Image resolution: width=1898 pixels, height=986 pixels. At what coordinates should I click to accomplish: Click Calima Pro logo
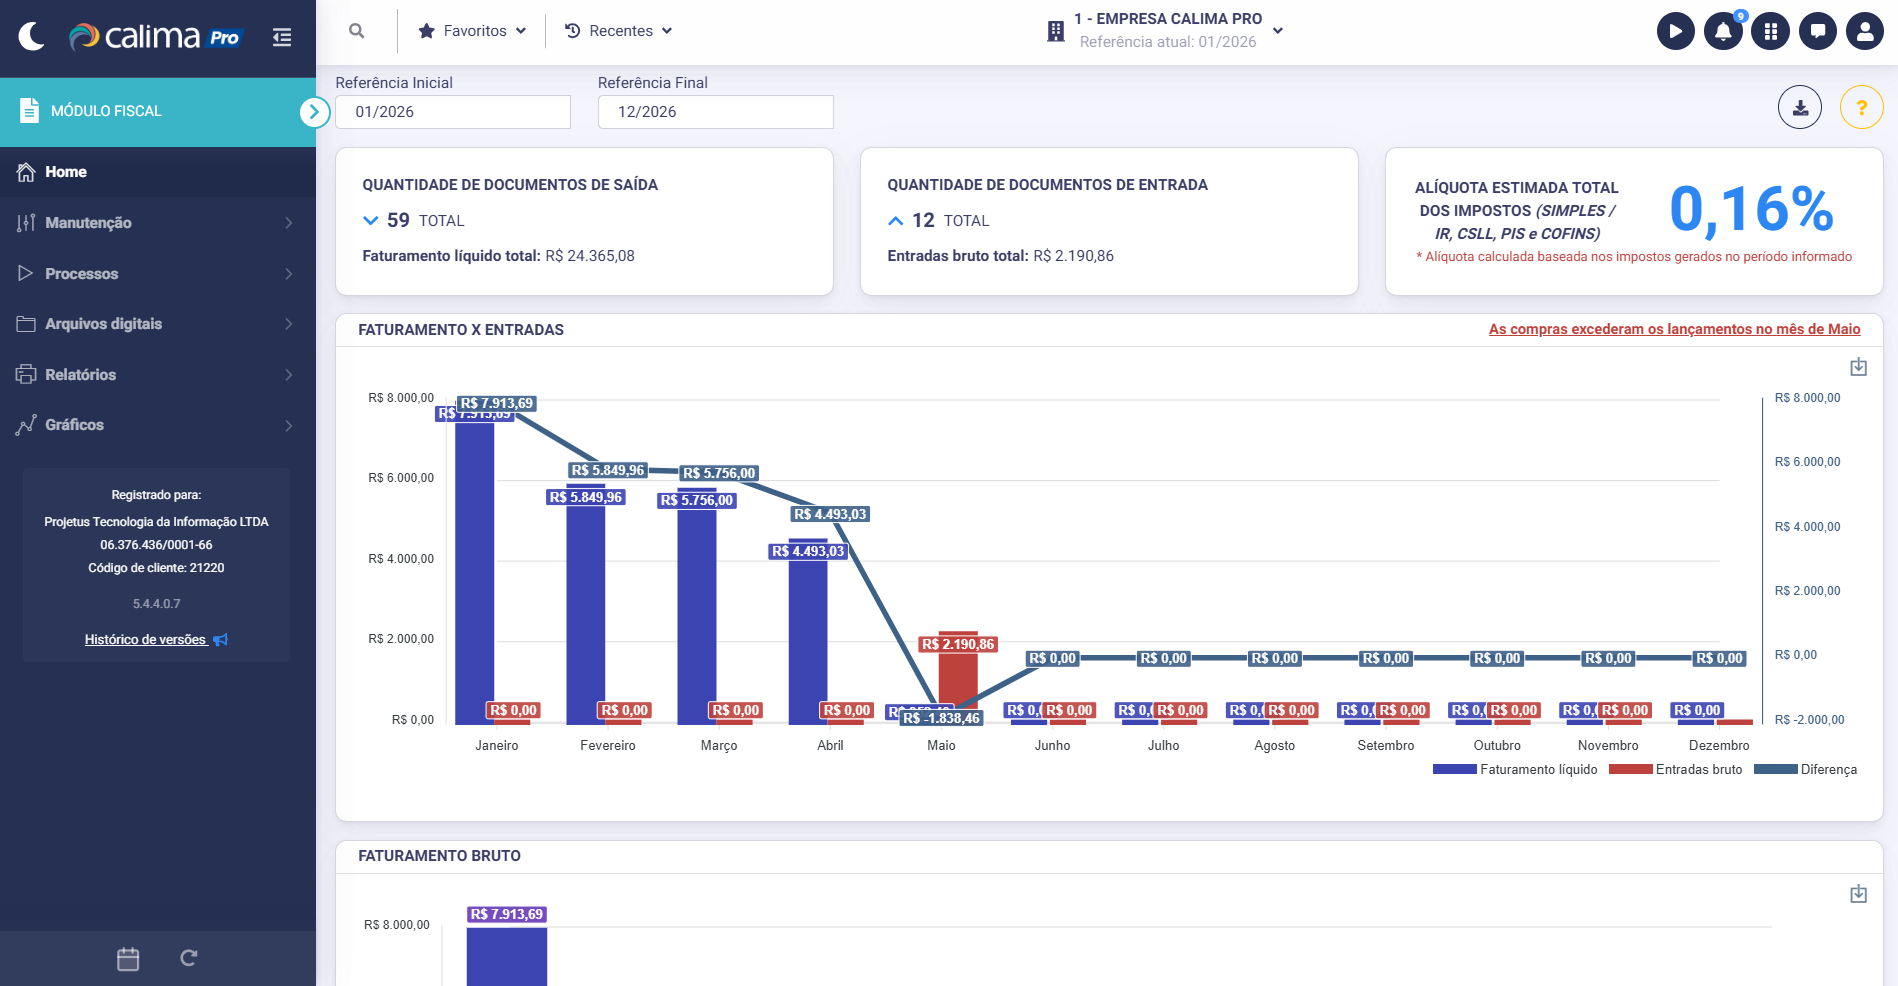pos(155,37)
